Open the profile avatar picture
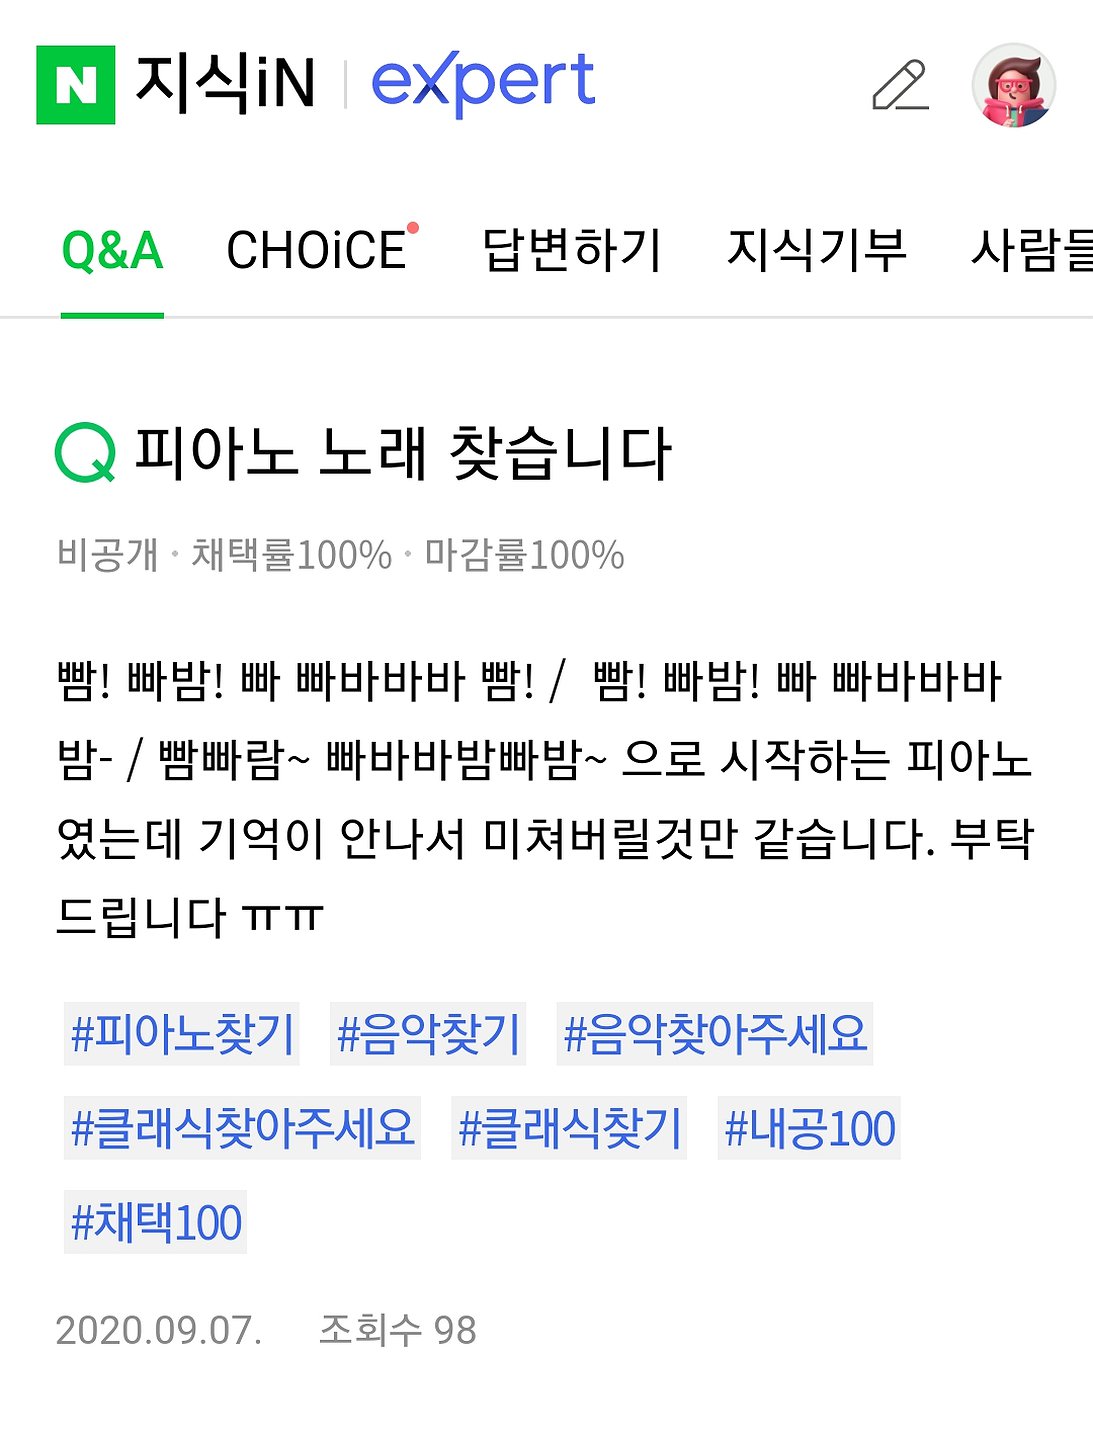The width and height of the screenshot is (1093, 1440). [1014, 85]
